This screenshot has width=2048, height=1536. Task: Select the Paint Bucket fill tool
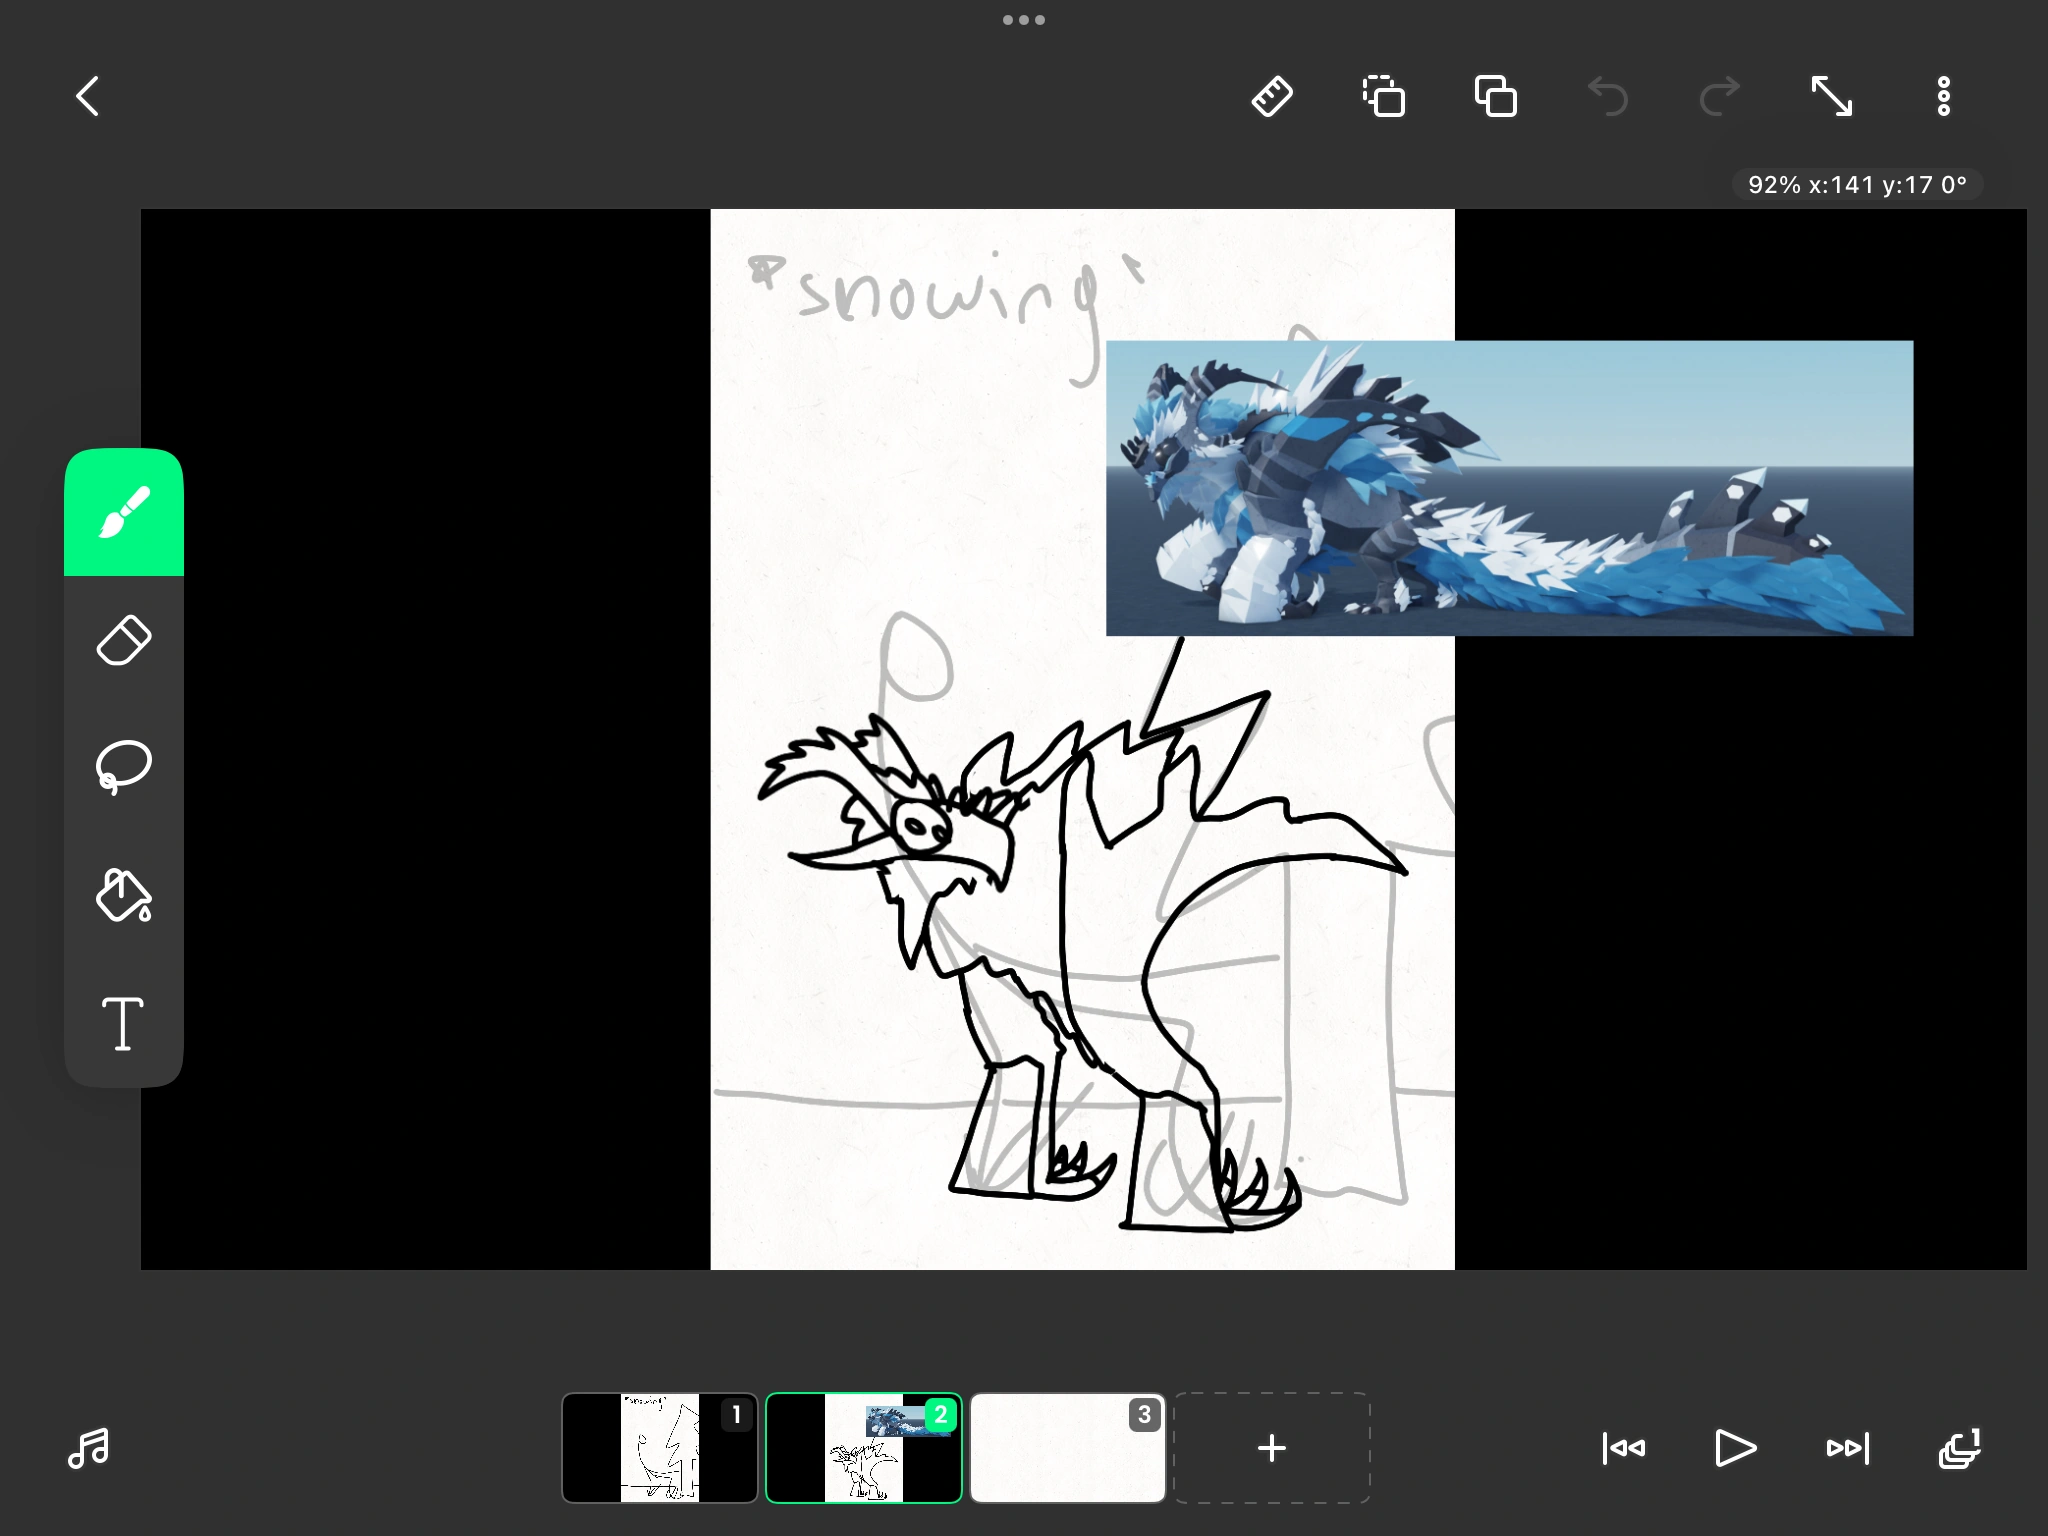point(123,895)
